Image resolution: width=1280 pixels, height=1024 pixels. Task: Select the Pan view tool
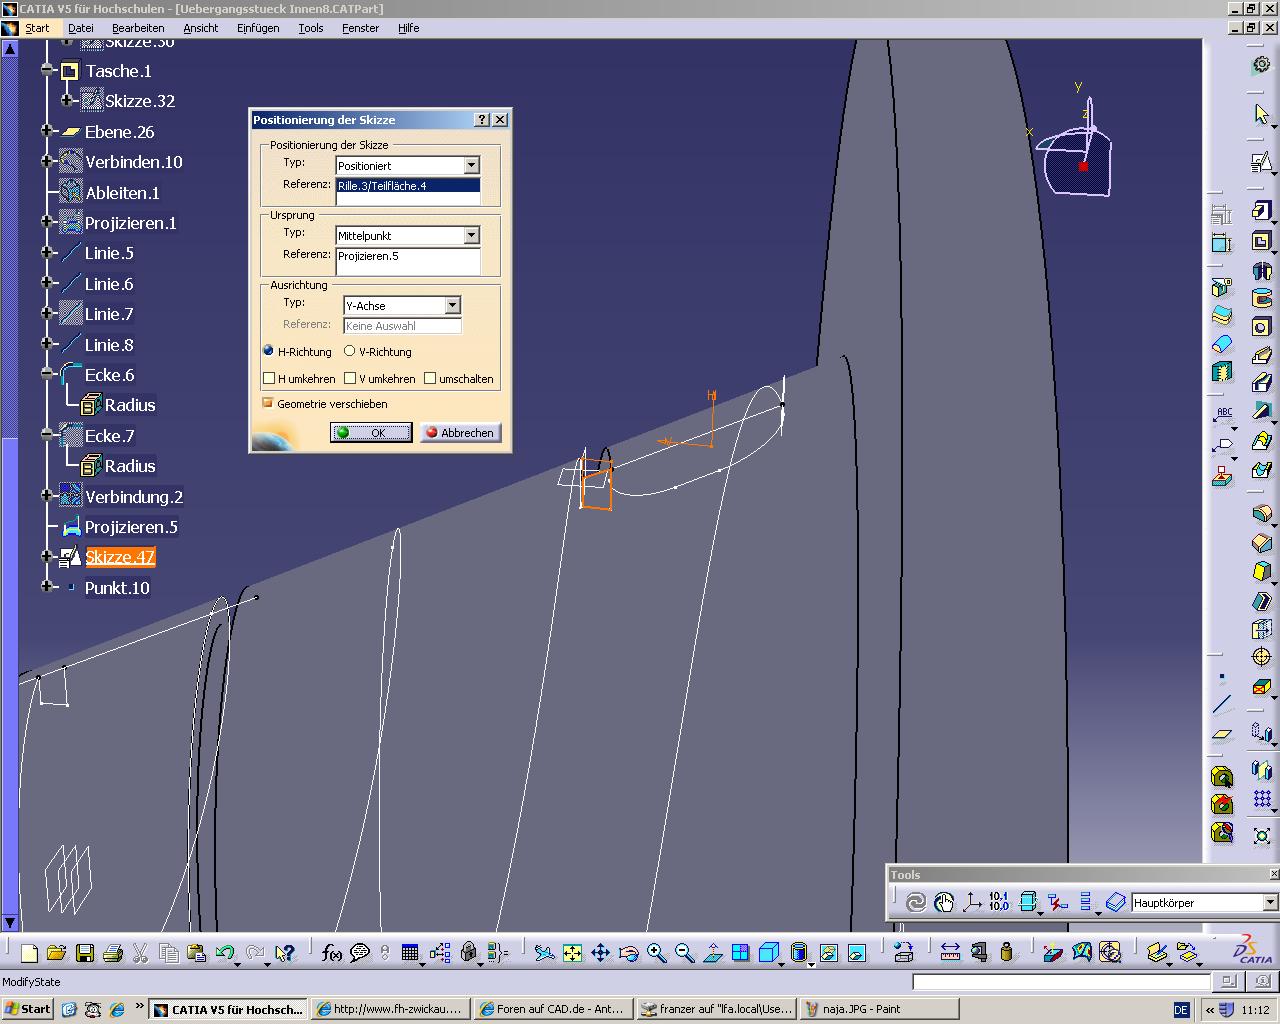pos(600,953)
